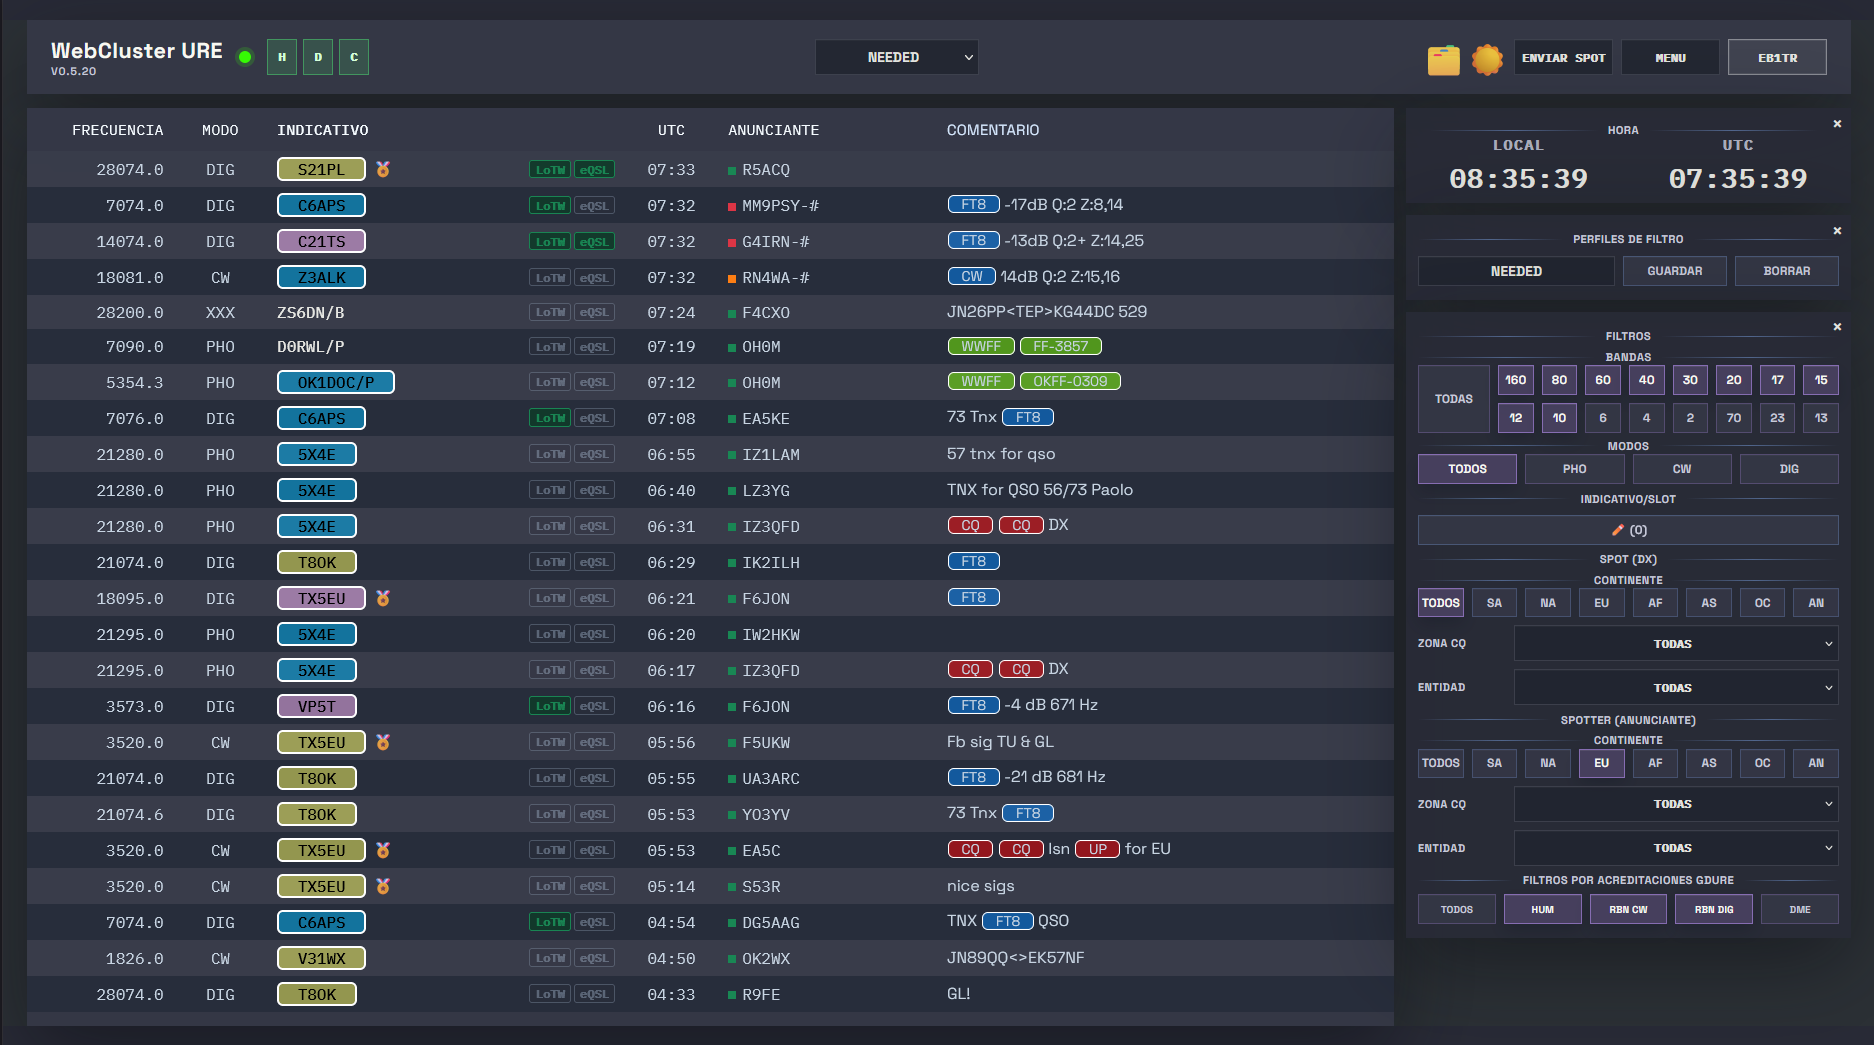Close the Hora clock panel

tap(1837, 124)
